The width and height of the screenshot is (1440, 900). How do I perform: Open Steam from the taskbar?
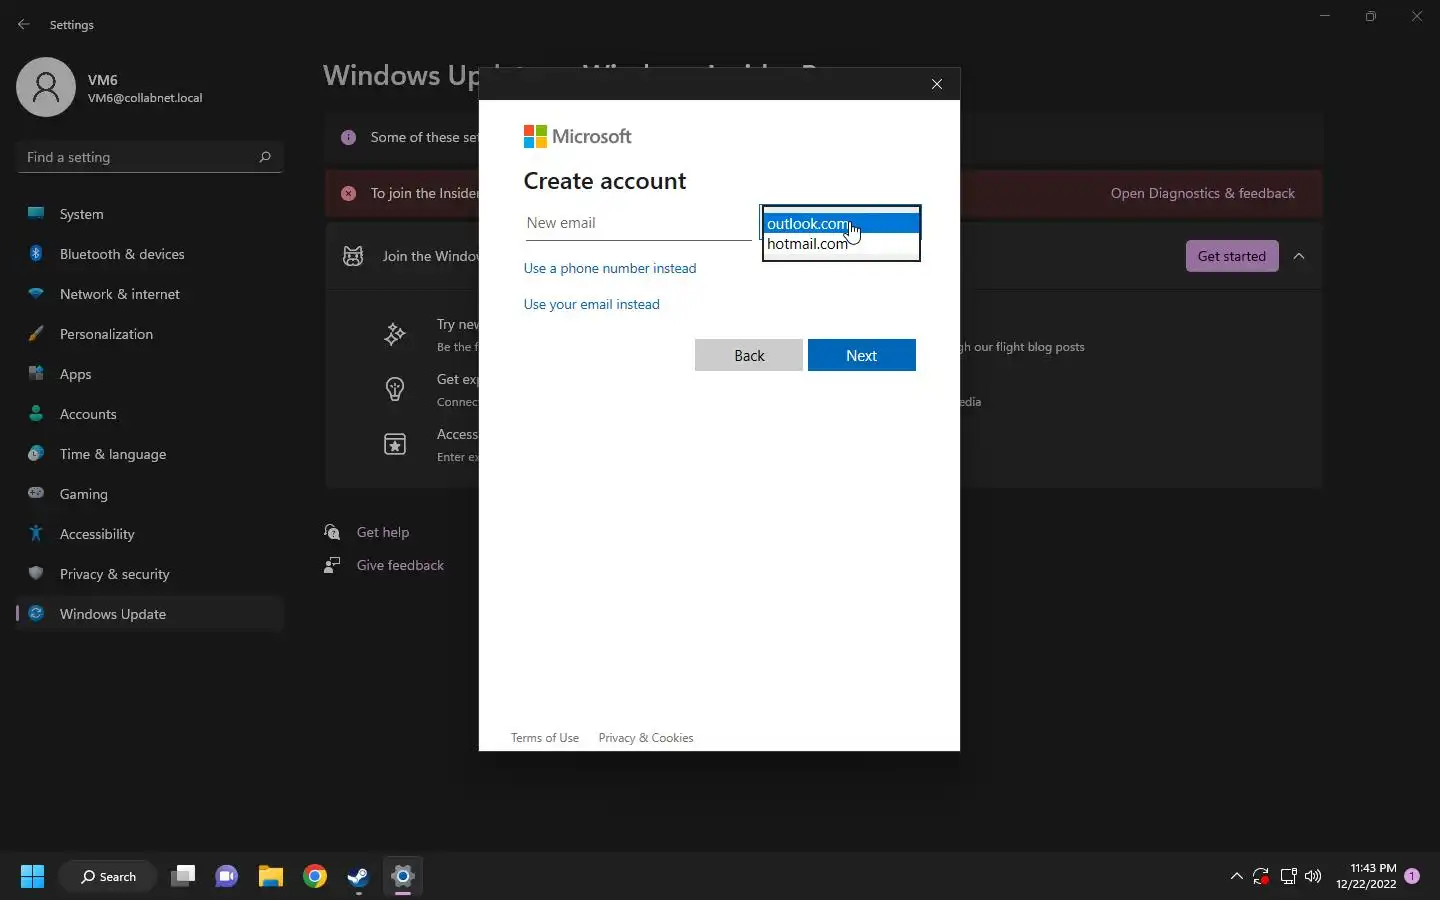(359, 877)
